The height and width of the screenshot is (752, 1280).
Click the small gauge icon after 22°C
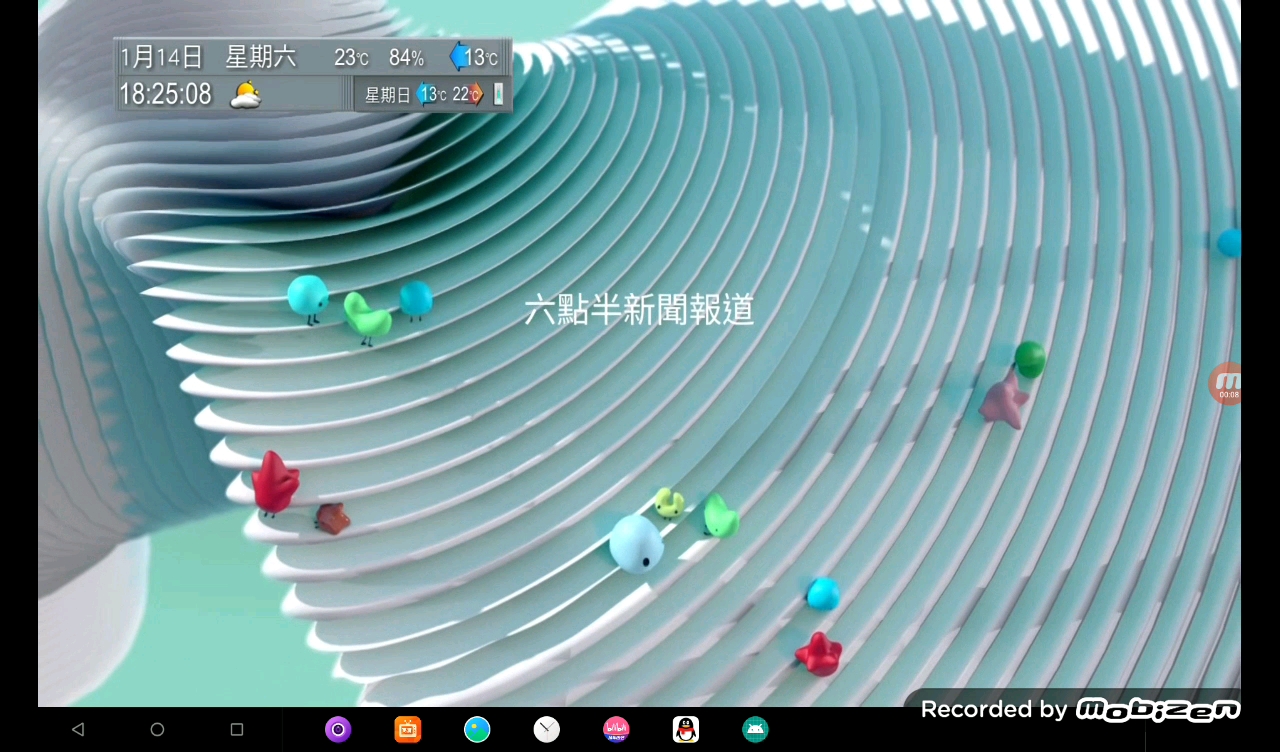point(498,95)
